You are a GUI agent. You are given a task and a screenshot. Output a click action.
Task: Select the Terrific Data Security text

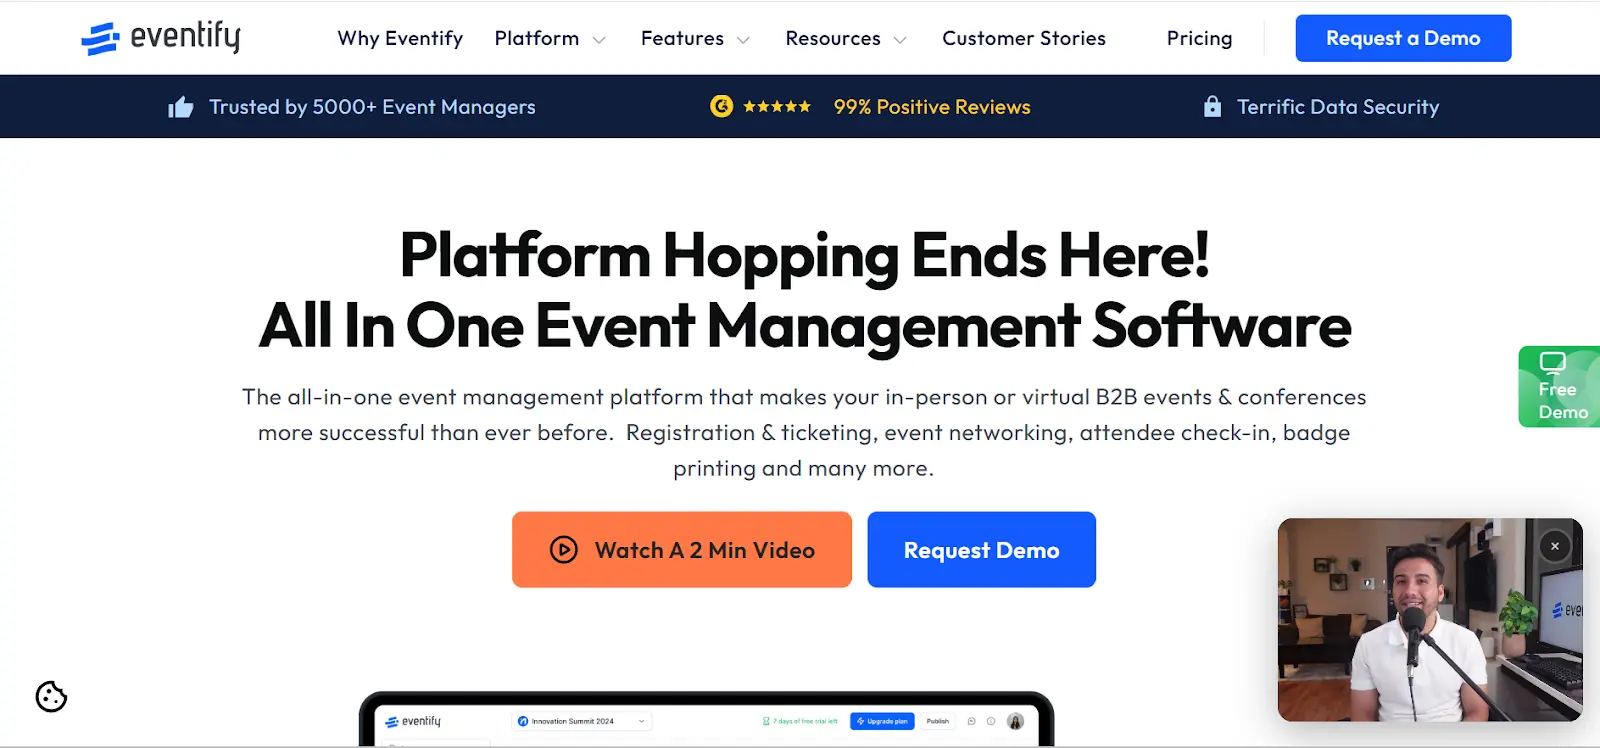click(x=1338, y=107)
